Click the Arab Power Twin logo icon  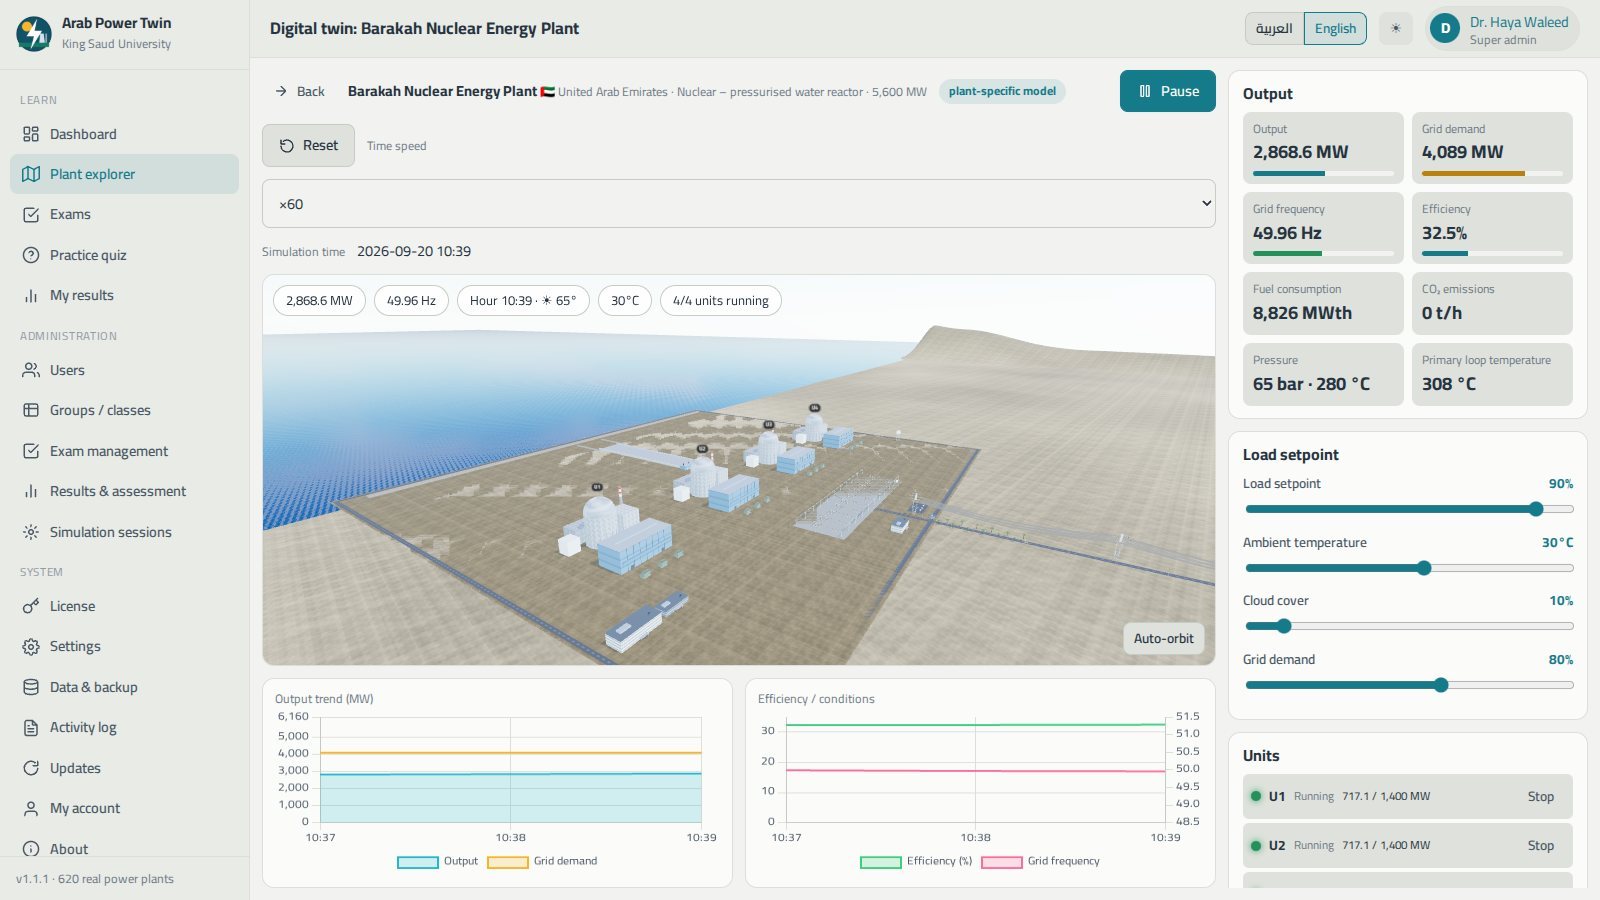pos(34,33)
